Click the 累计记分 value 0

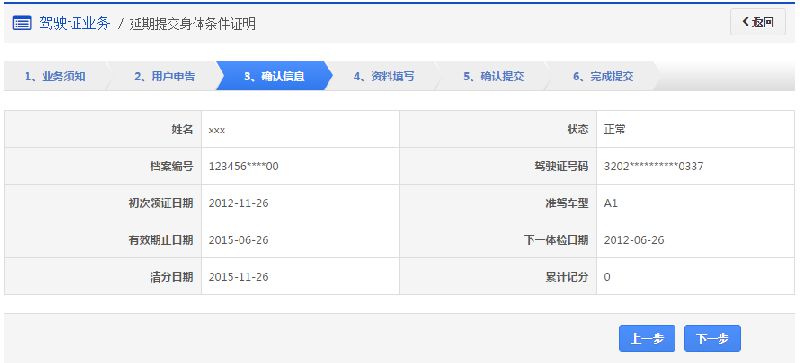click(607, 277)
